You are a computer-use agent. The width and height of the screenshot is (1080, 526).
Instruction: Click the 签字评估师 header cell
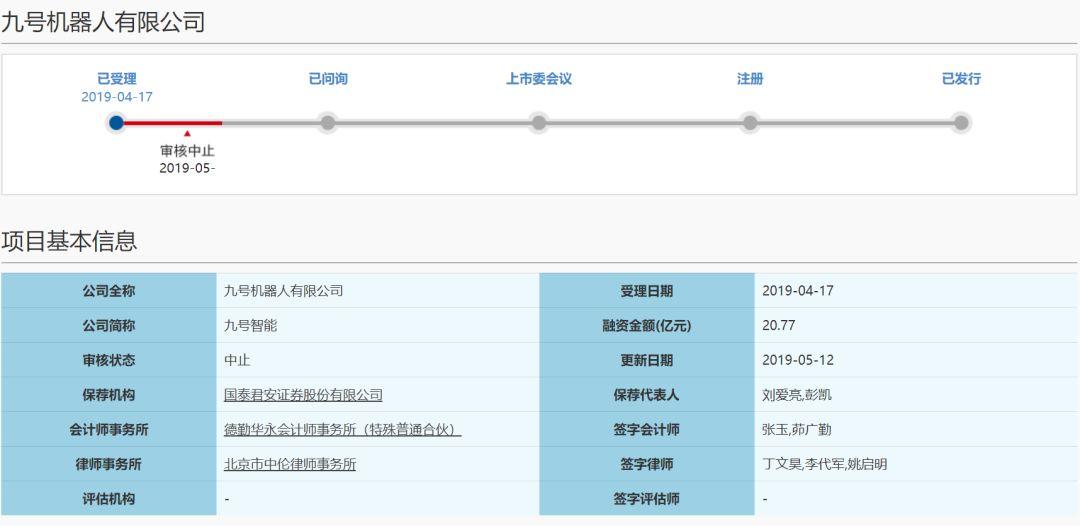pyautogui.click(x=647, y=499)
